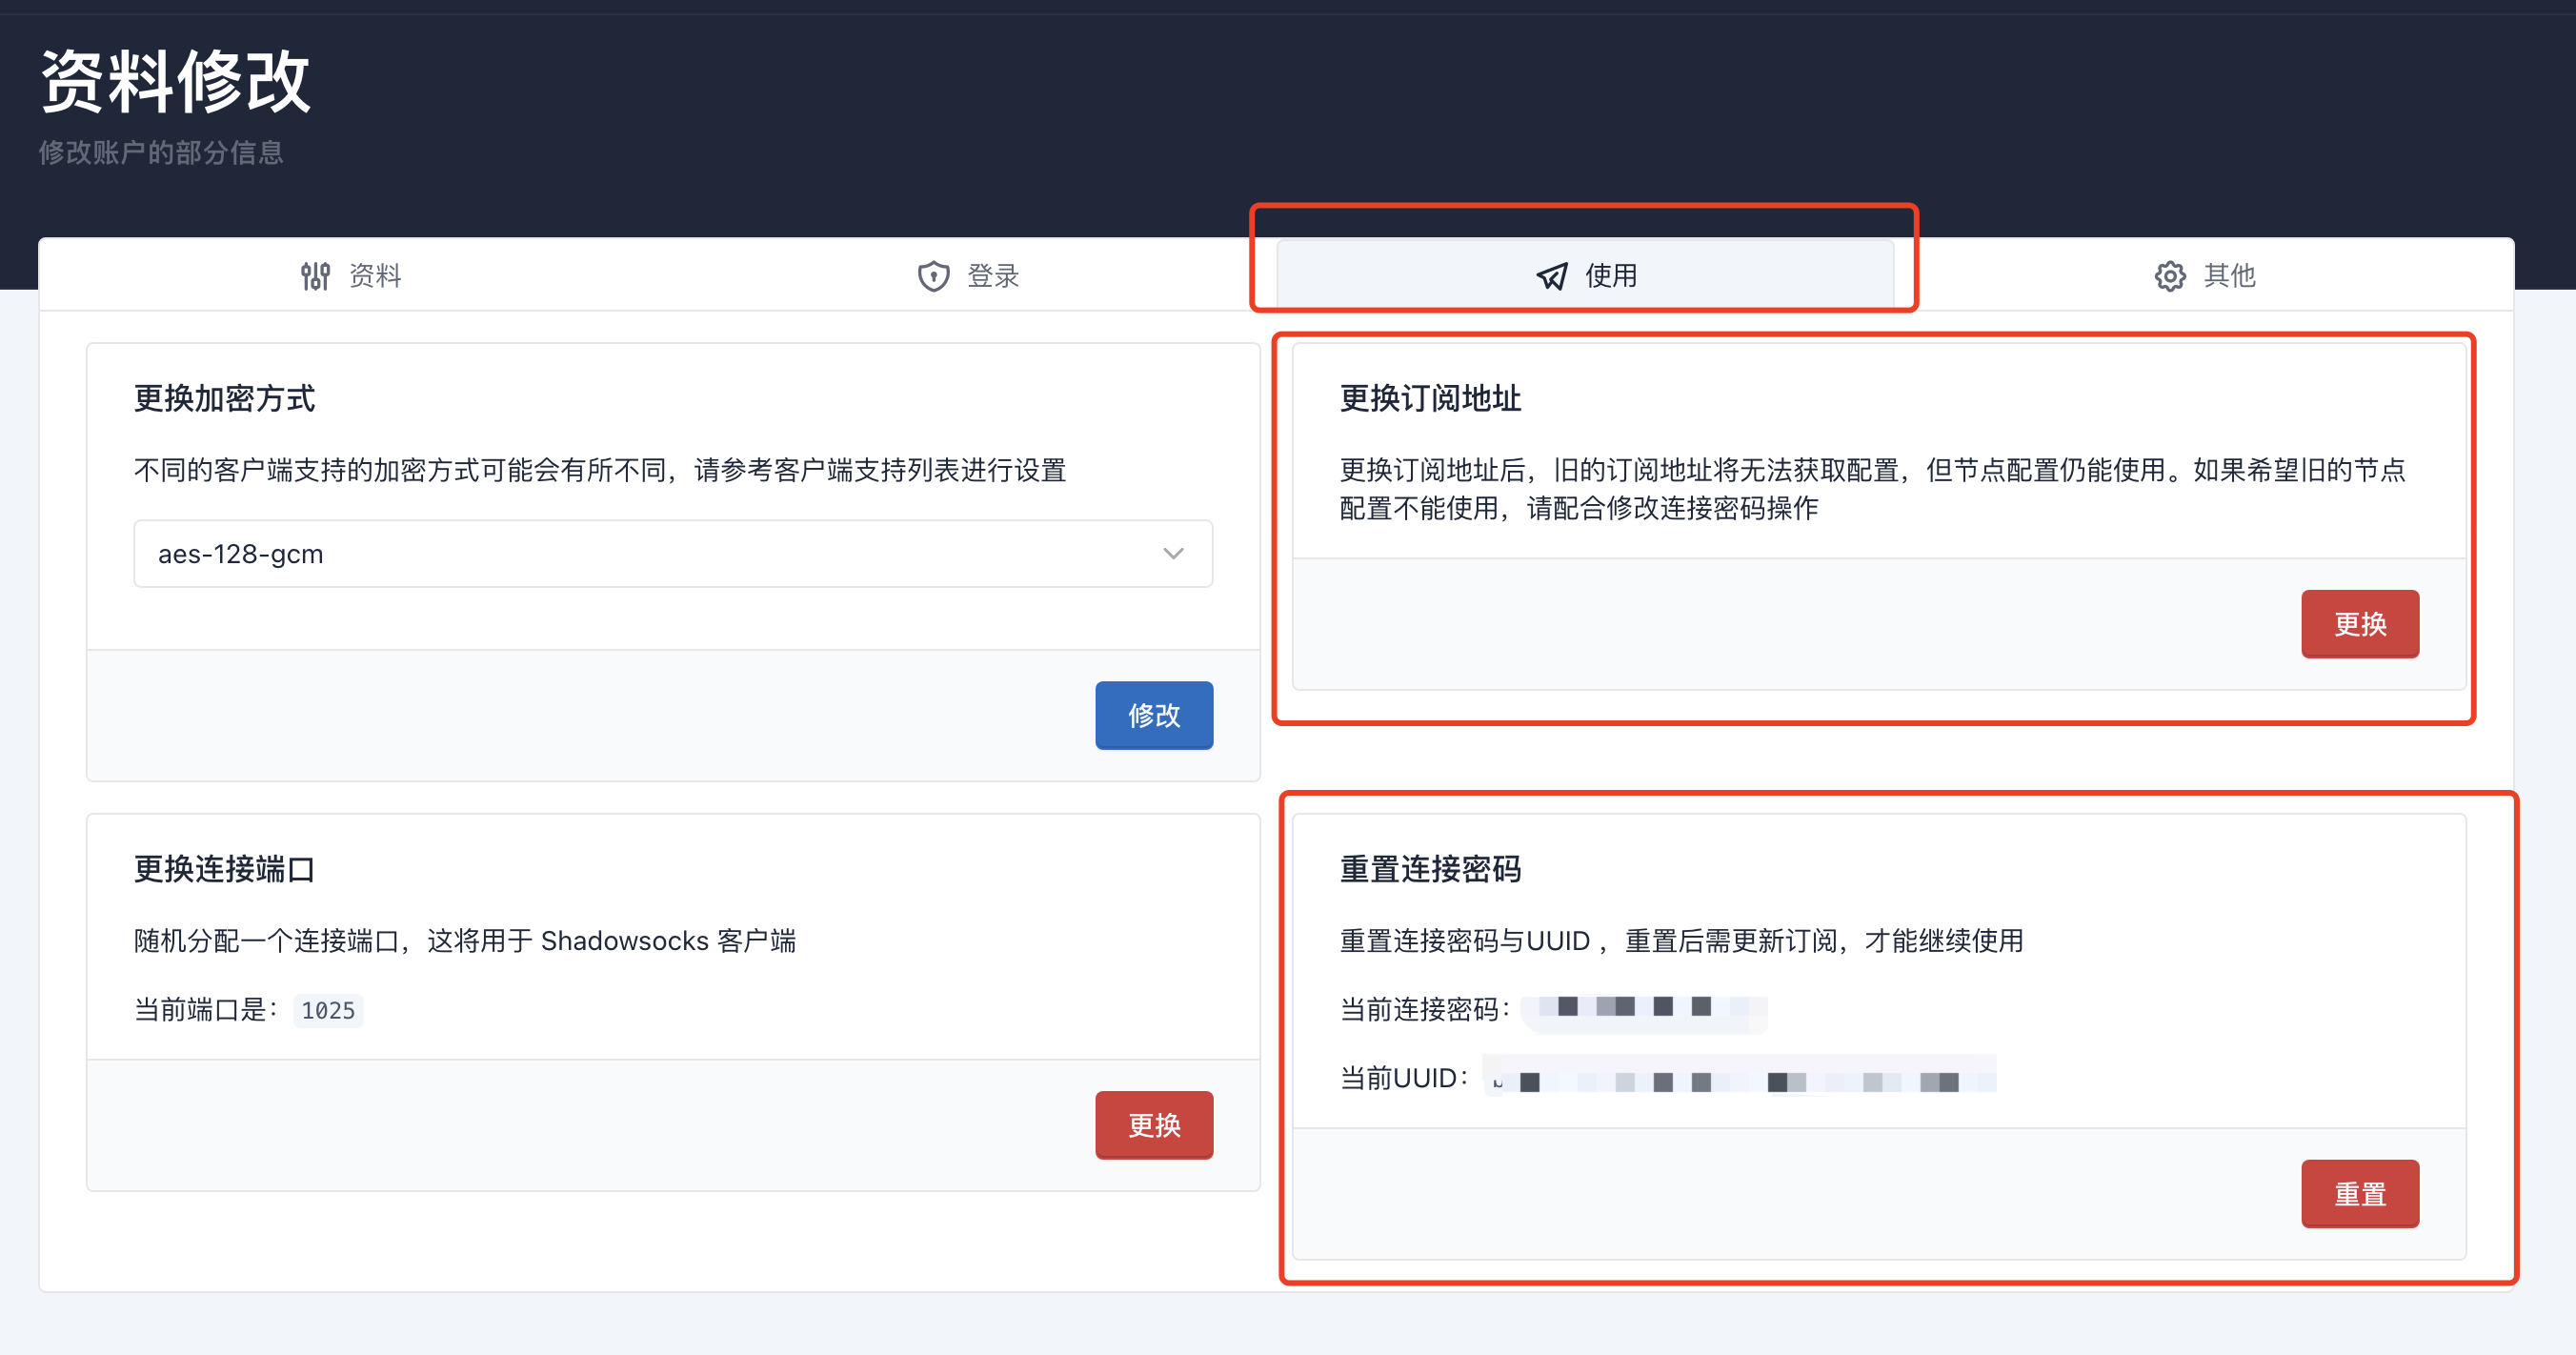The width and height of the screenshot is (2576, 1355).
Task: Click 更换 button under 更换订阅地址
Action: click(2359, 624)
